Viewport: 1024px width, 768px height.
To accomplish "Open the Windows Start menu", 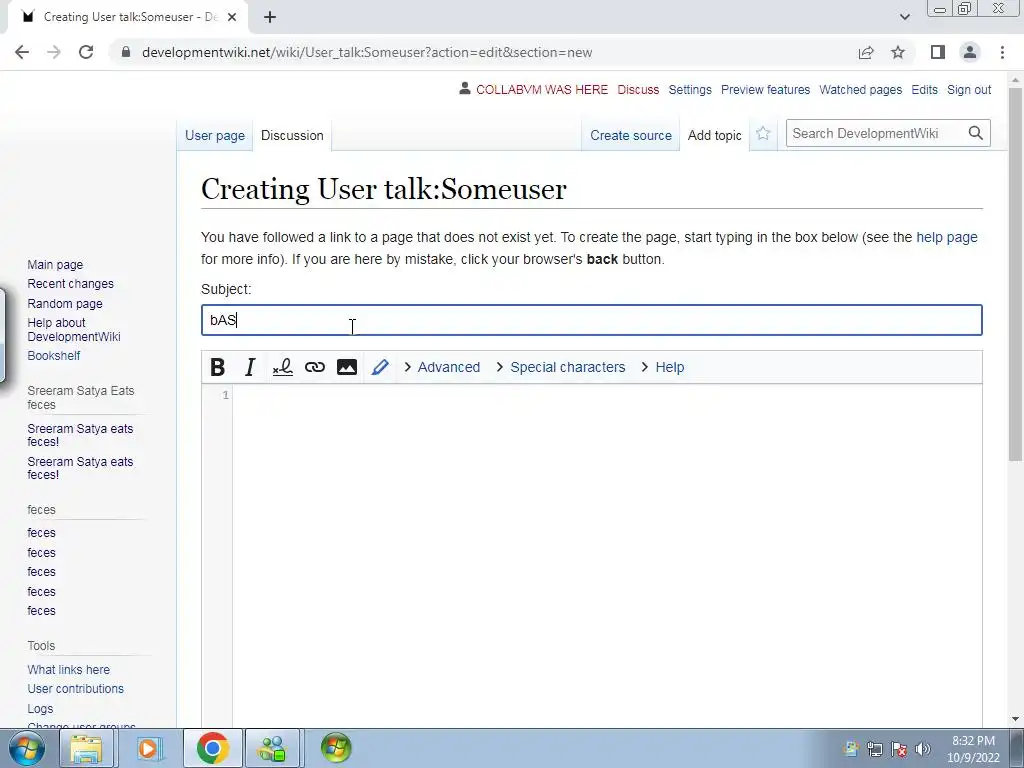I will click(x=27, y=748).
